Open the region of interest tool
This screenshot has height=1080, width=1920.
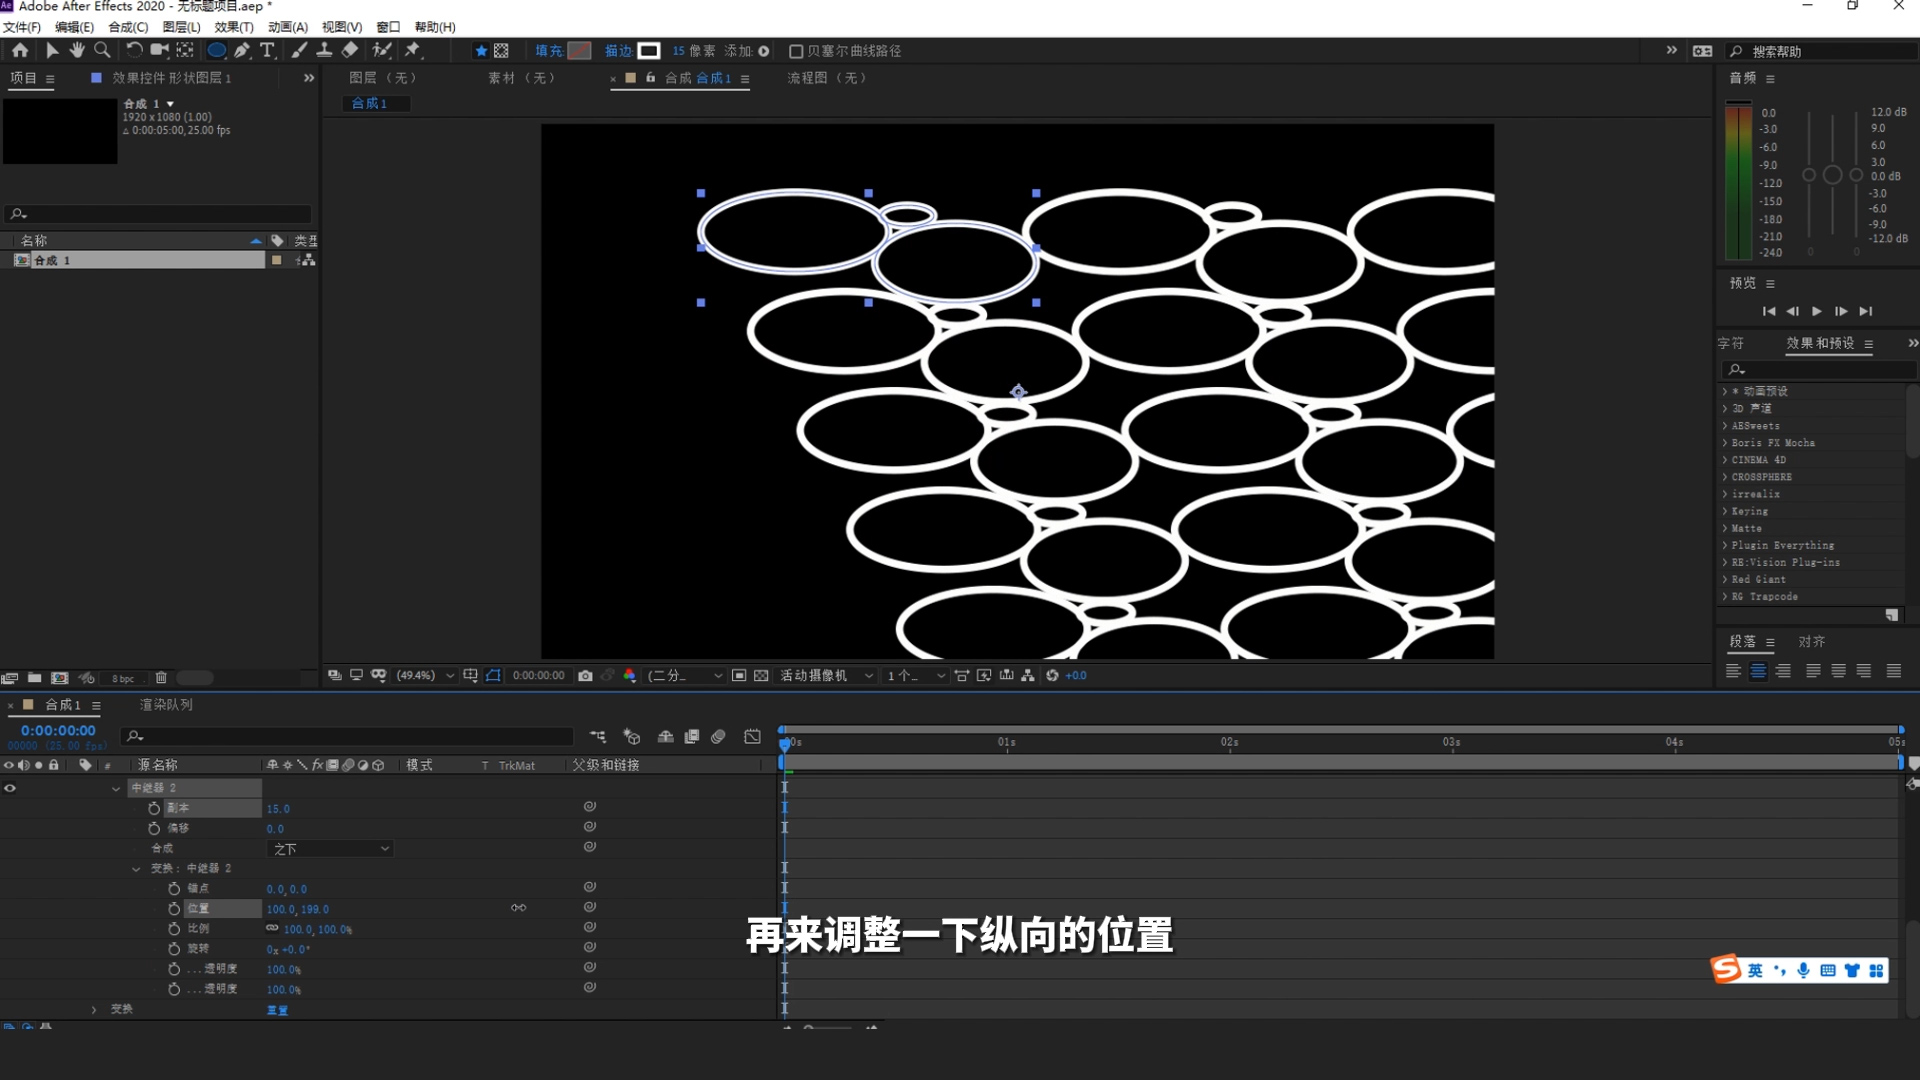(x=493, y=675)
